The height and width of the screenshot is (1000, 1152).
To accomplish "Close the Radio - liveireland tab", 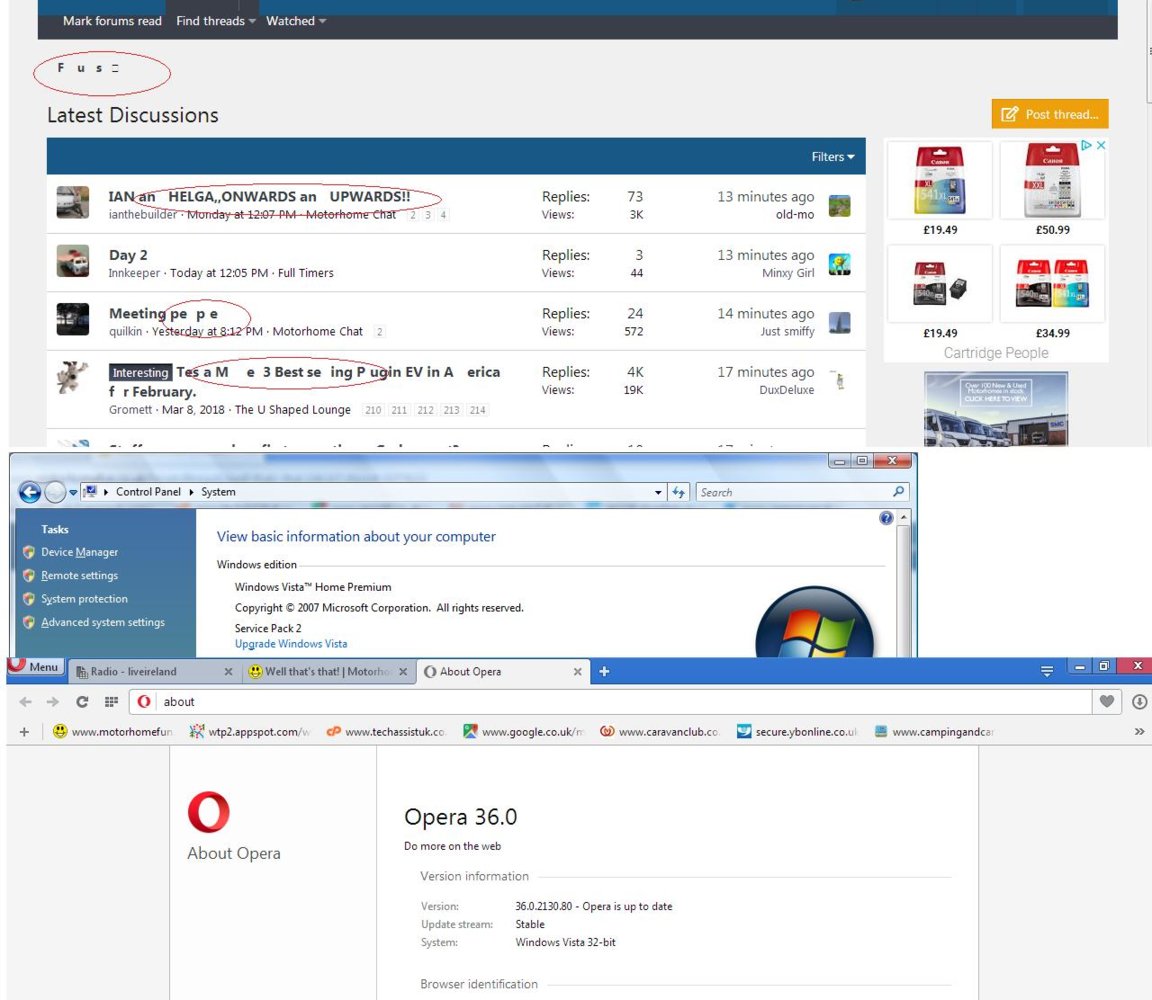I will point(228,672).
